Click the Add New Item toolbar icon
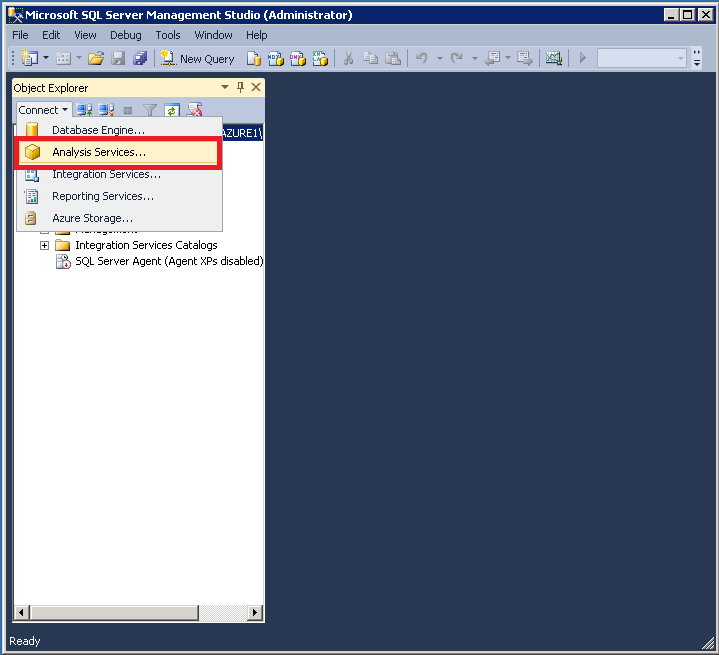719x655 pixels. [63, 58]
